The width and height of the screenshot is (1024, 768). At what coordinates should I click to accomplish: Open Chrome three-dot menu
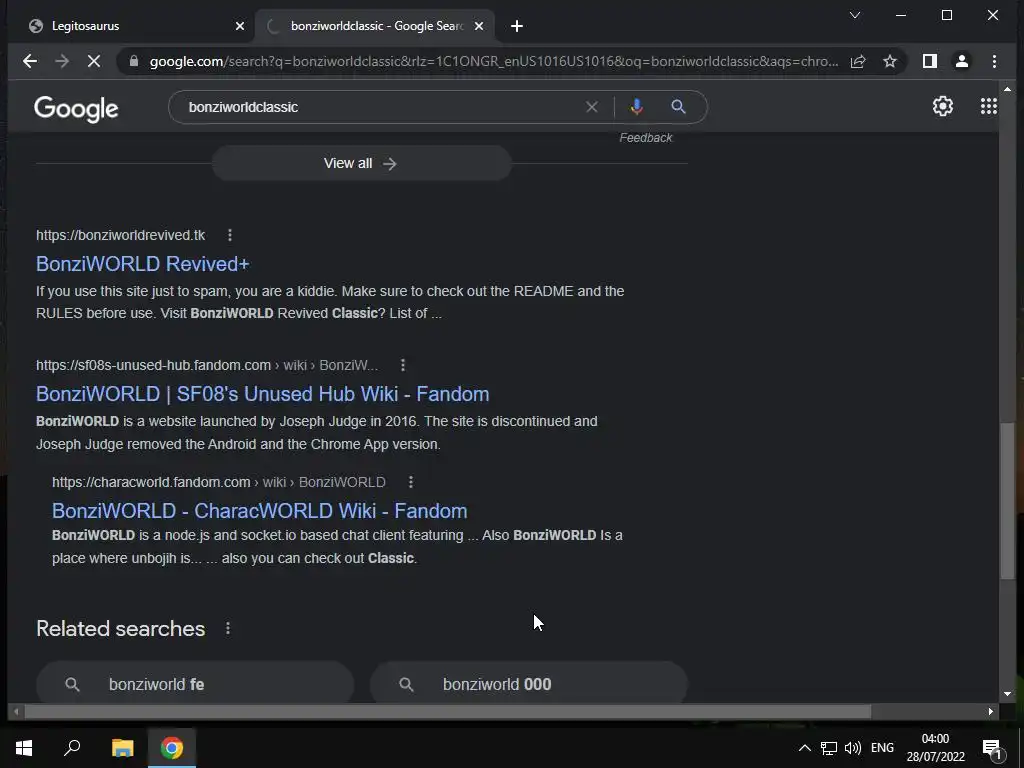coord(994,61)
